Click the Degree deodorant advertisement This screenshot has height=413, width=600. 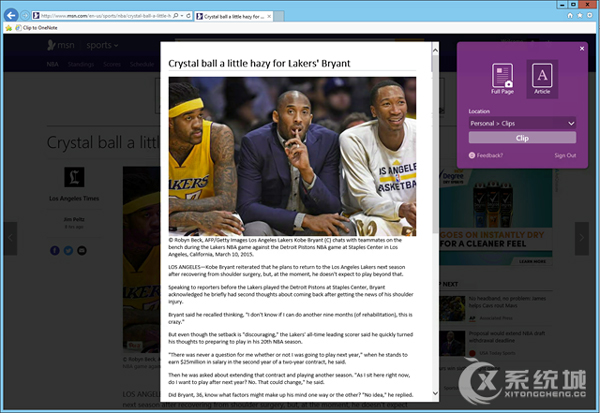pos(496,216)
